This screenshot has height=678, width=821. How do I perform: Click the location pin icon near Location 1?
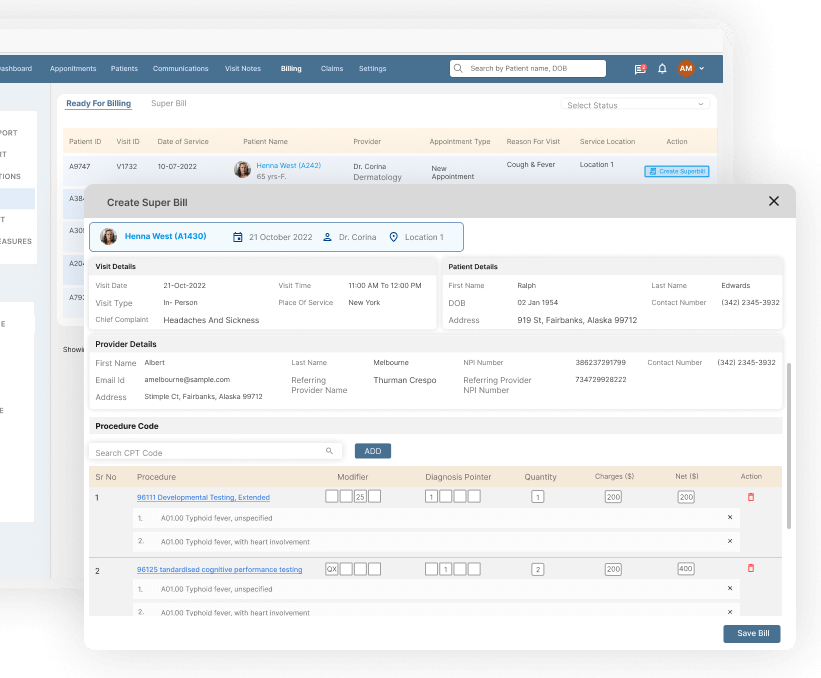tap(393, 237)
